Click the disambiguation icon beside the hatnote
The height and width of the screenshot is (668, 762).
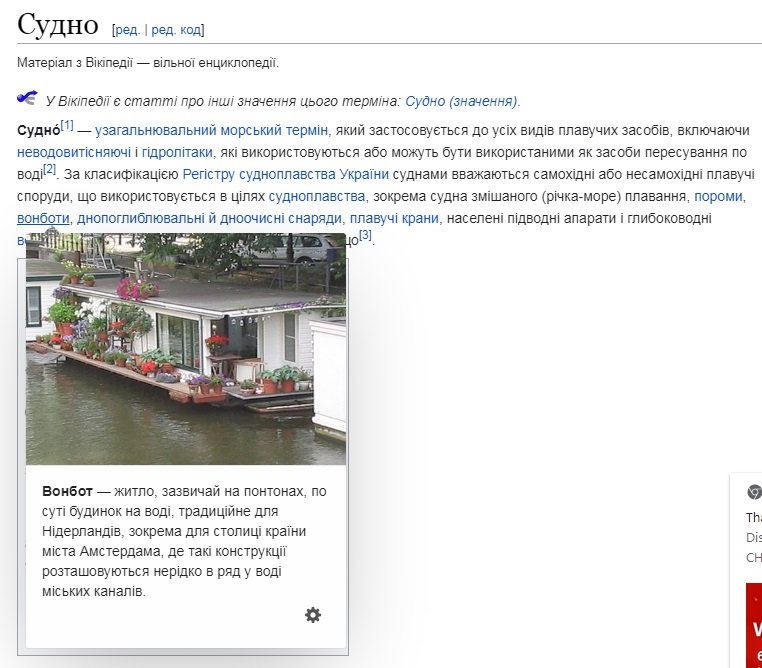[x=28, y=98]
